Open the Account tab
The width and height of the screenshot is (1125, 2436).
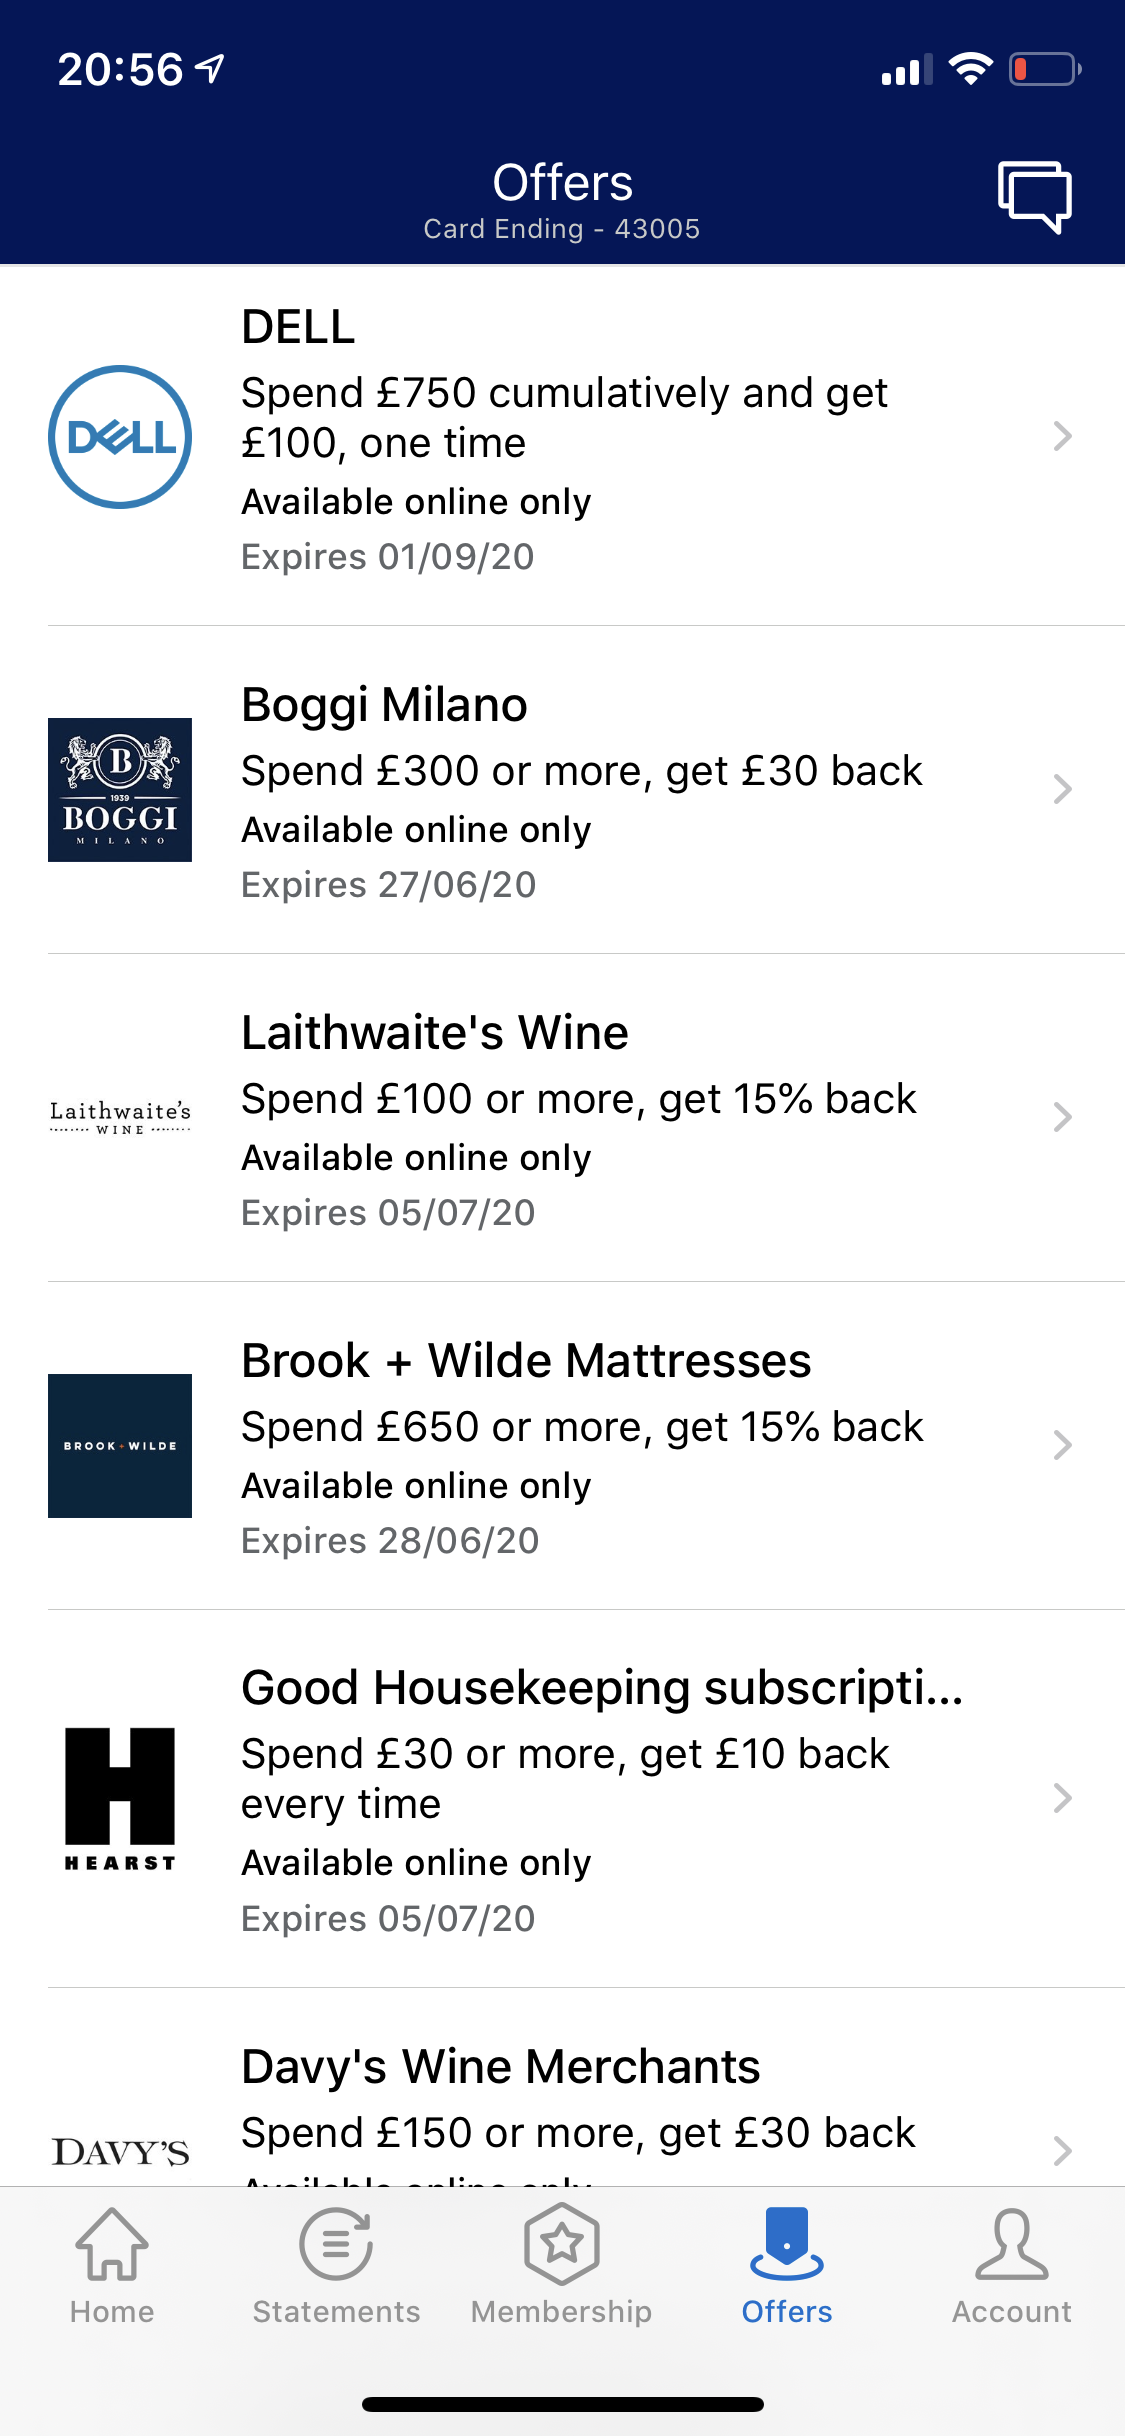1012,2266
